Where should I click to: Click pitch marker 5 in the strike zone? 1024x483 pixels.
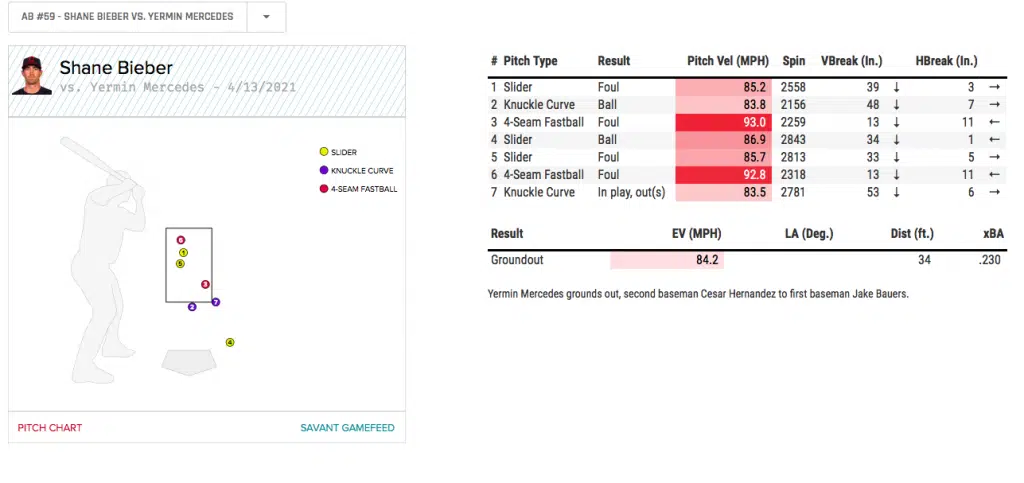(180, 264)
